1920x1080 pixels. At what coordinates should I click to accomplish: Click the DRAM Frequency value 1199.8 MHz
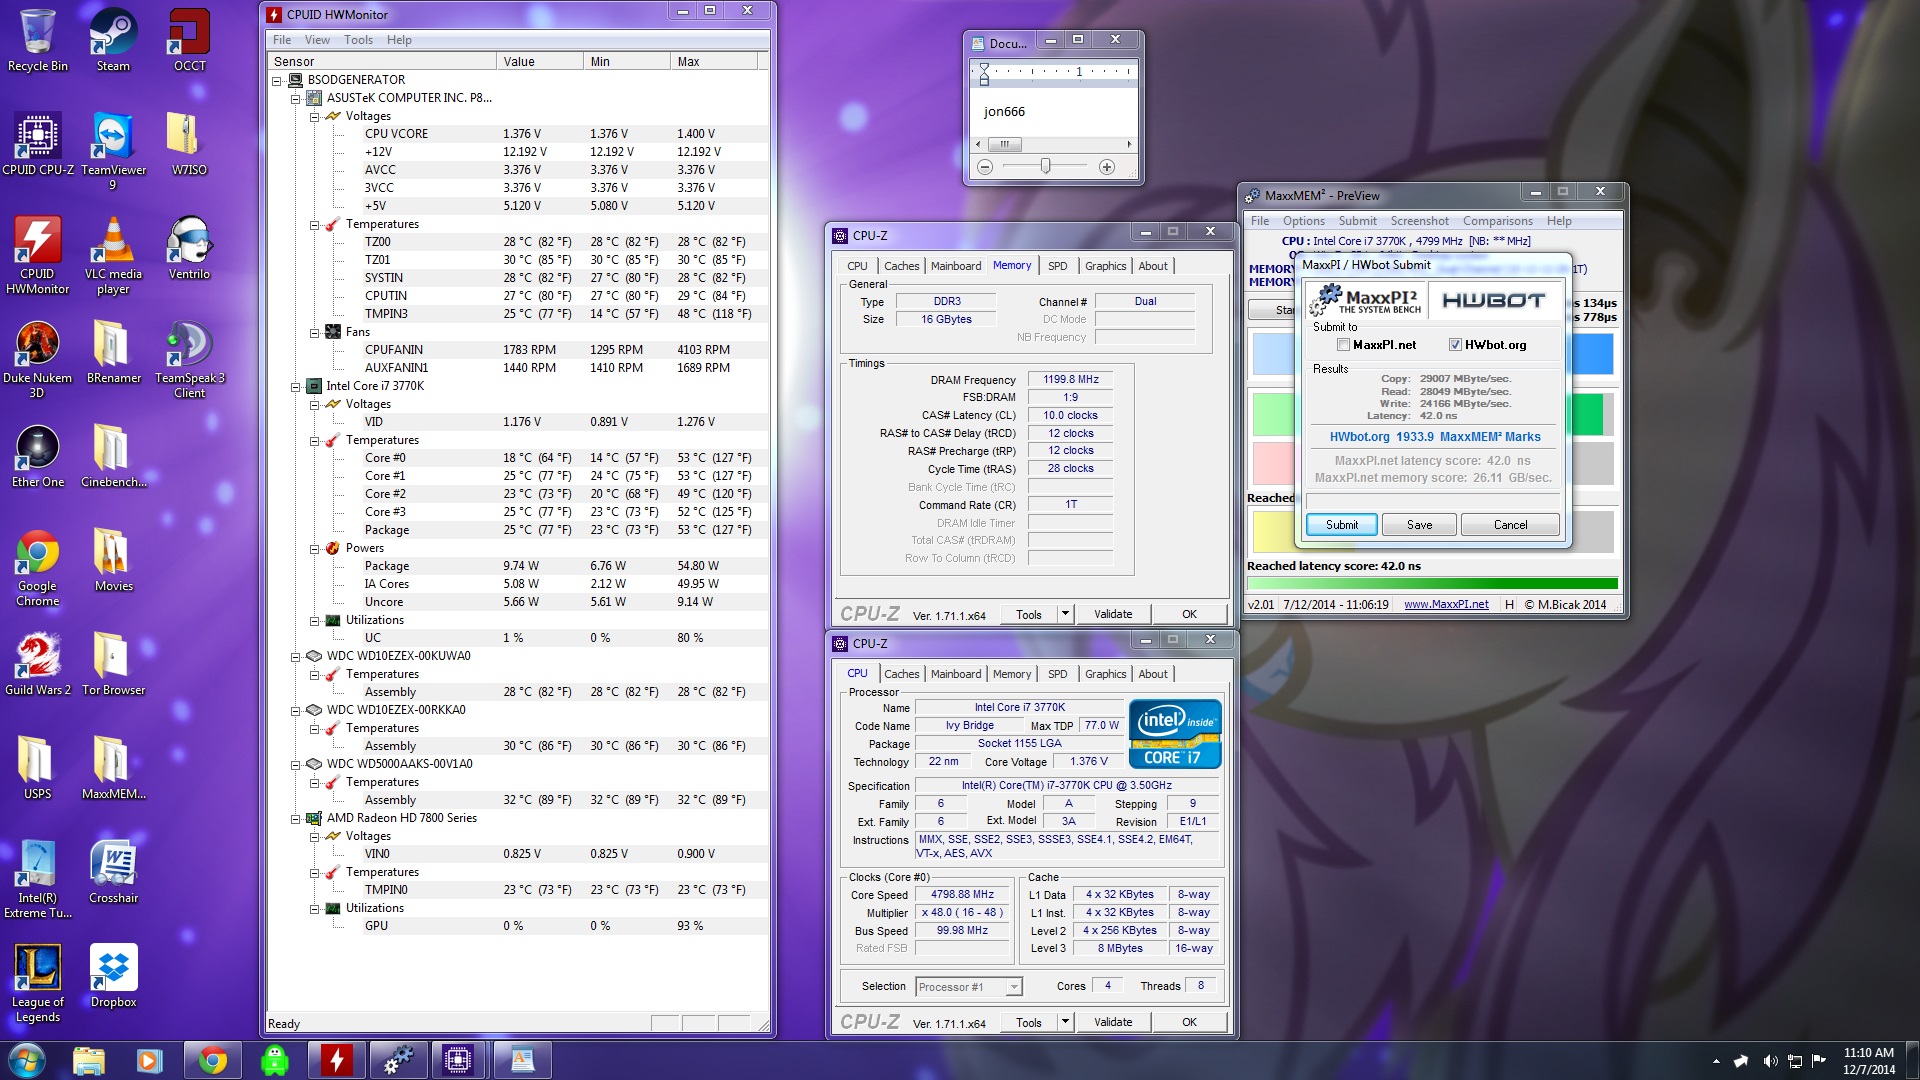click(1070, 380)
